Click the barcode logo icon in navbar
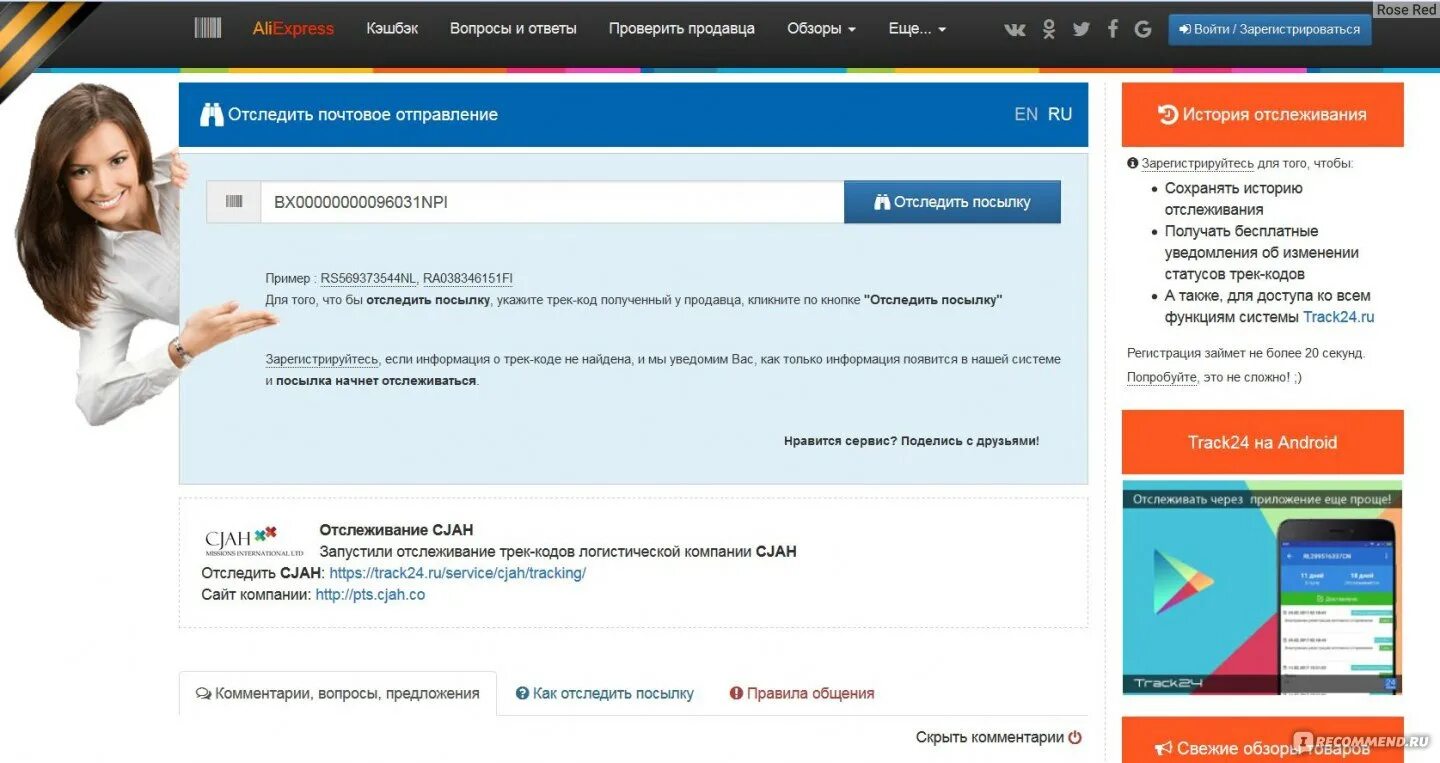Image resolution: width=1440 pixels, height=763 pixels. [x=208, y=28]
